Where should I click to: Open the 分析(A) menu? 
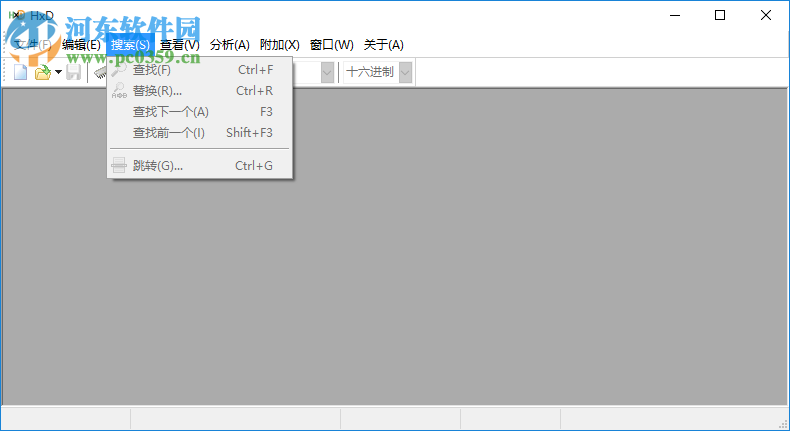point(230,45)
